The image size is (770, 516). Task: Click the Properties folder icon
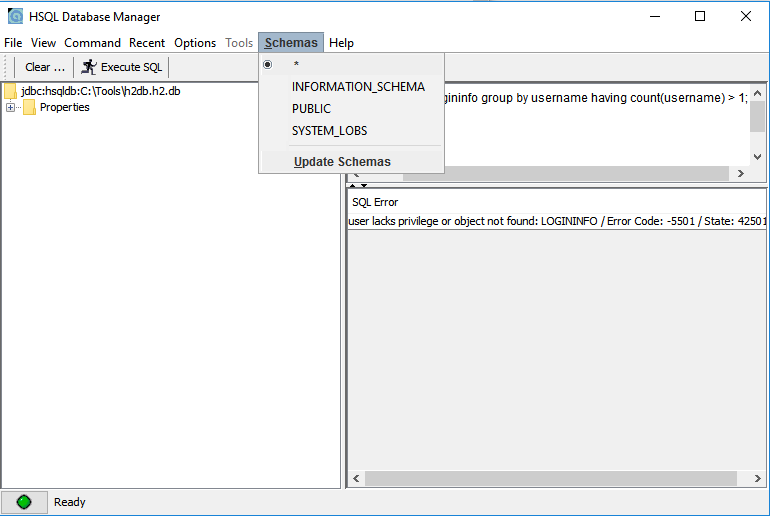[29, 107]
